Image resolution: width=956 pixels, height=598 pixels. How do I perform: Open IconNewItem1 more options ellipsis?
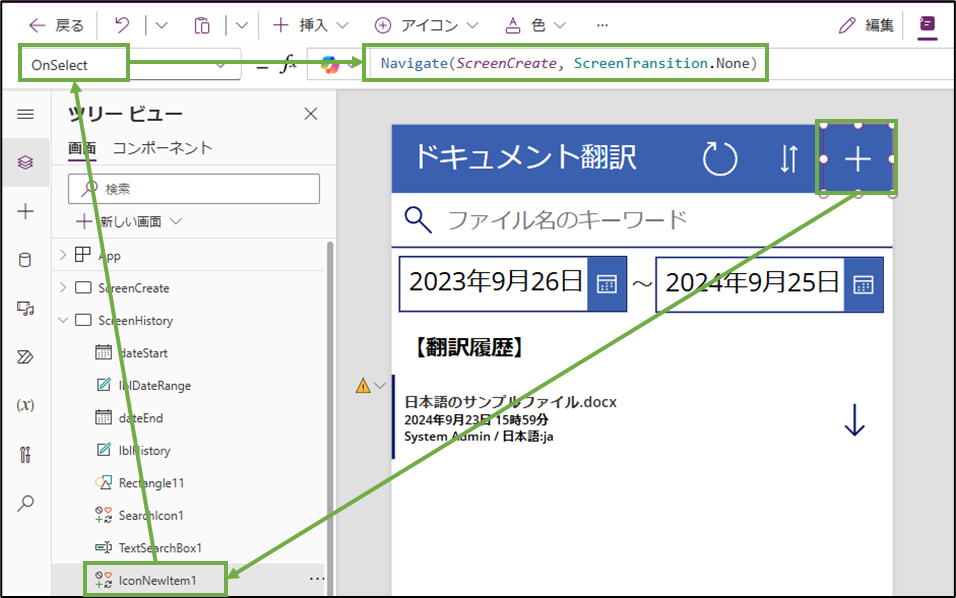coord(316,578)
